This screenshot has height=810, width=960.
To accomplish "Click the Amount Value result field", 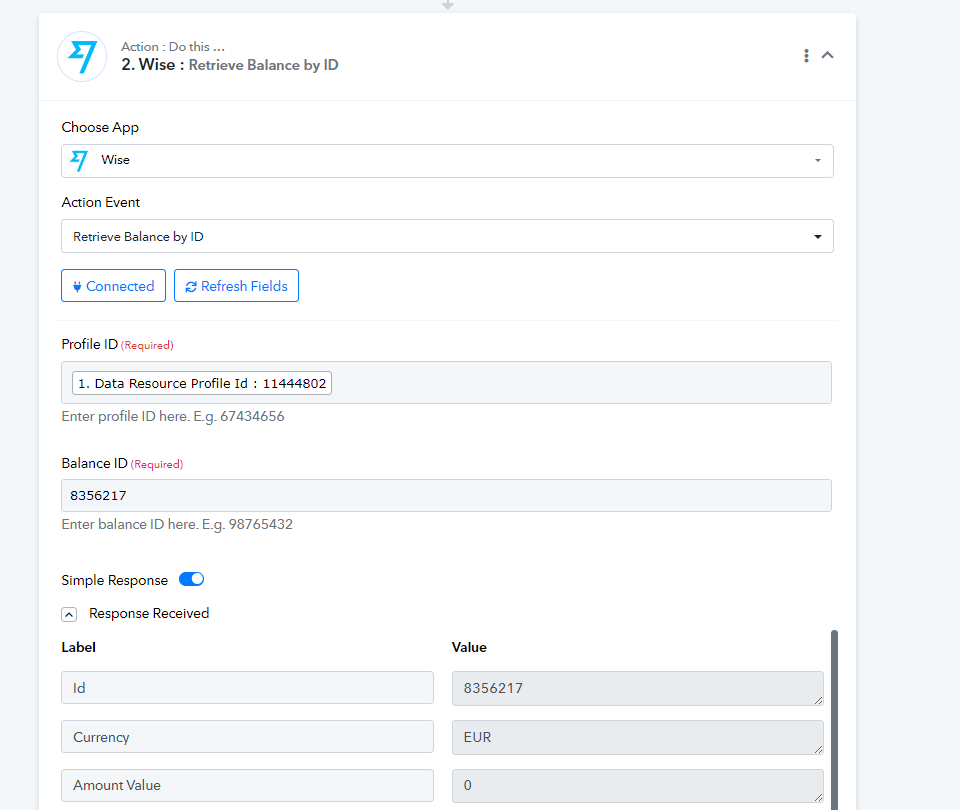I will tap(637, 785).
